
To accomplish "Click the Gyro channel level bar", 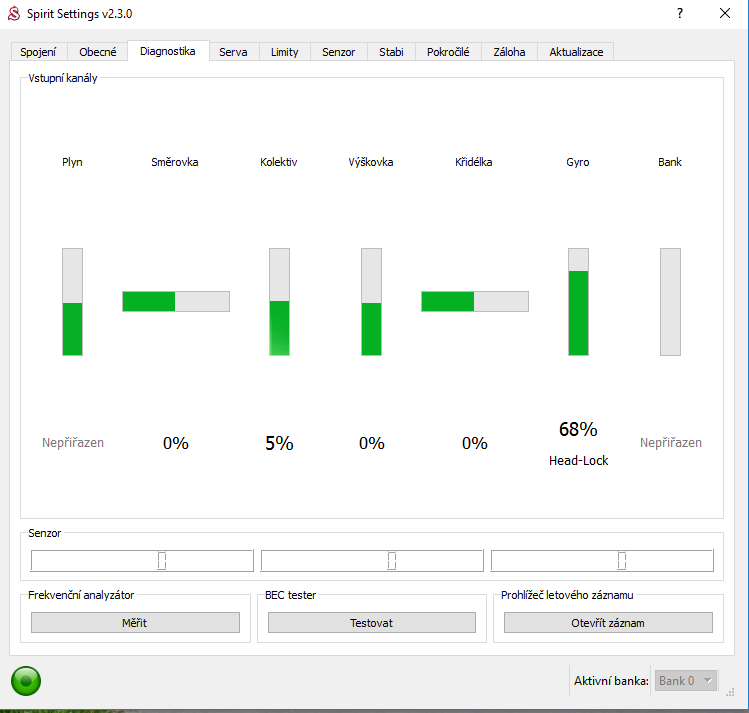I will tap(578, 302).
